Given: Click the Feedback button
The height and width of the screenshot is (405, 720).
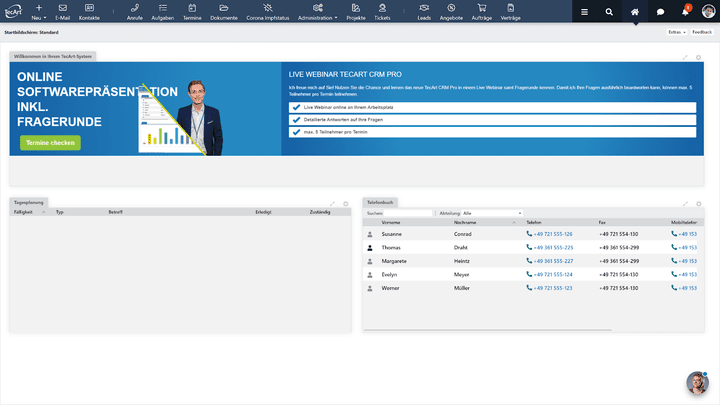Looking at the screenshot, I should pyautogui.click(x=702, y=32).
